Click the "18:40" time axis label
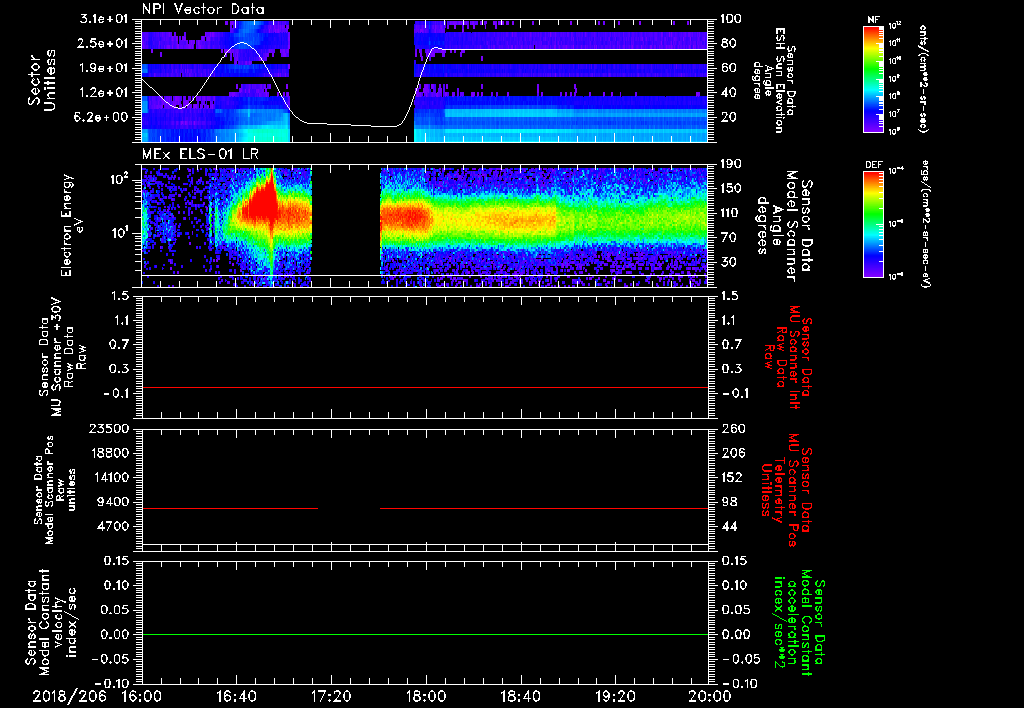The image size is (1024, 708). (x=520, y=697)
